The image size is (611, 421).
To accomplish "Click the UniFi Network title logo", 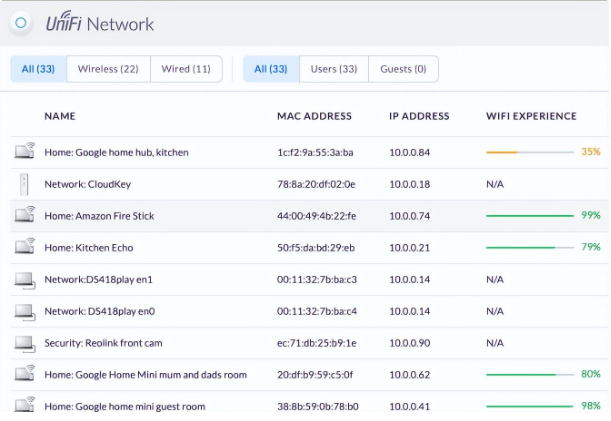I will click(x=100, y=23).
